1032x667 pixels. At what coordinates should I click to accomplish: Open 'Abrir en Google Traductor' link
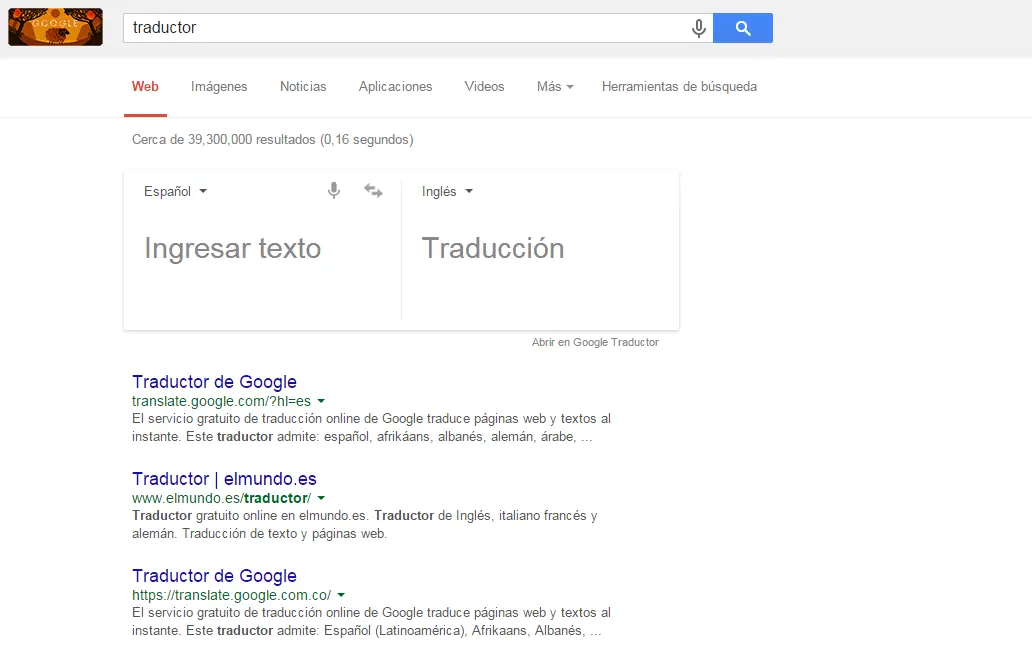coord(595,342)
